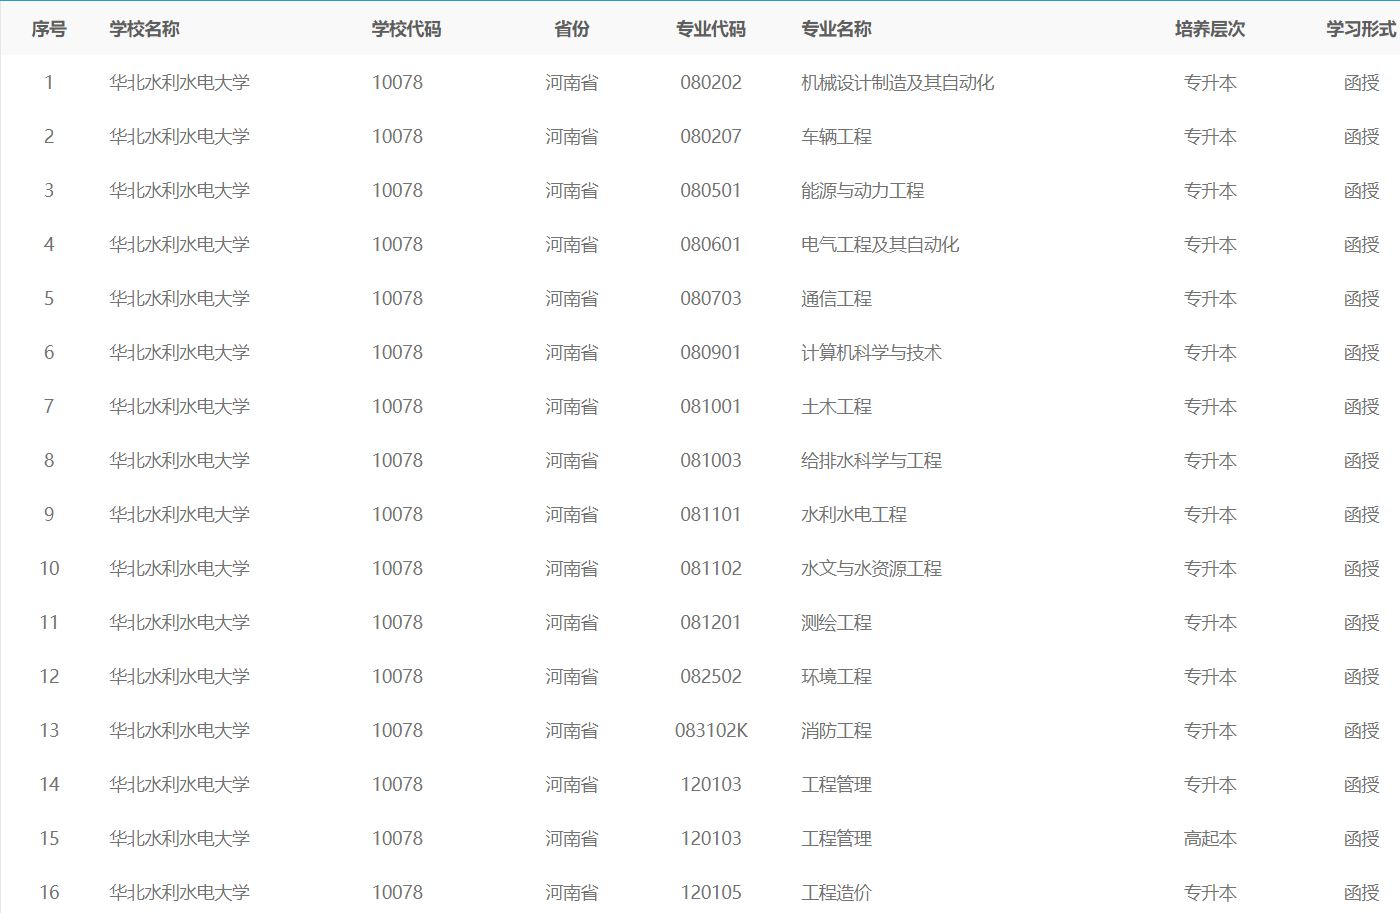Click major code 081001
Screen dimensions: 1400x913
click(x=711, y=407)
